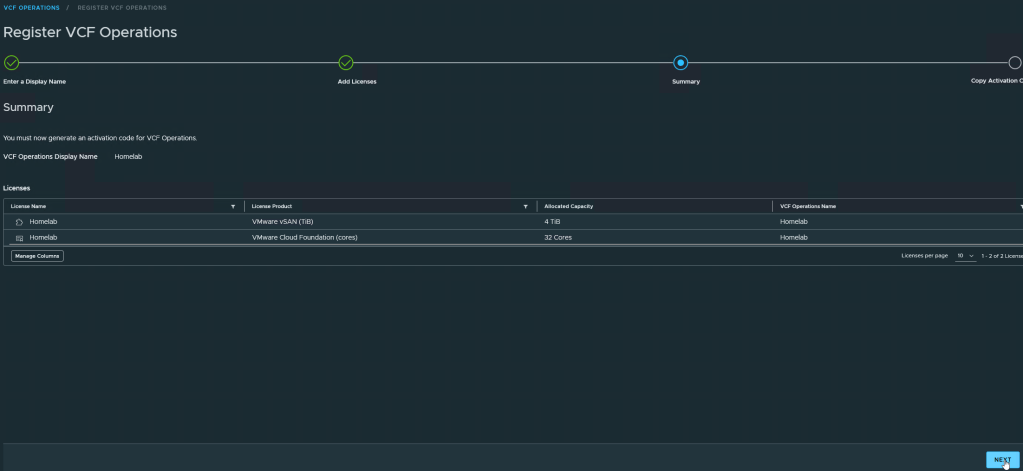Image resolution: width=1023 pixels, height=471 pixels.
Task: Expand the Licenses per page dropdown
Action: tap(965, 256)
